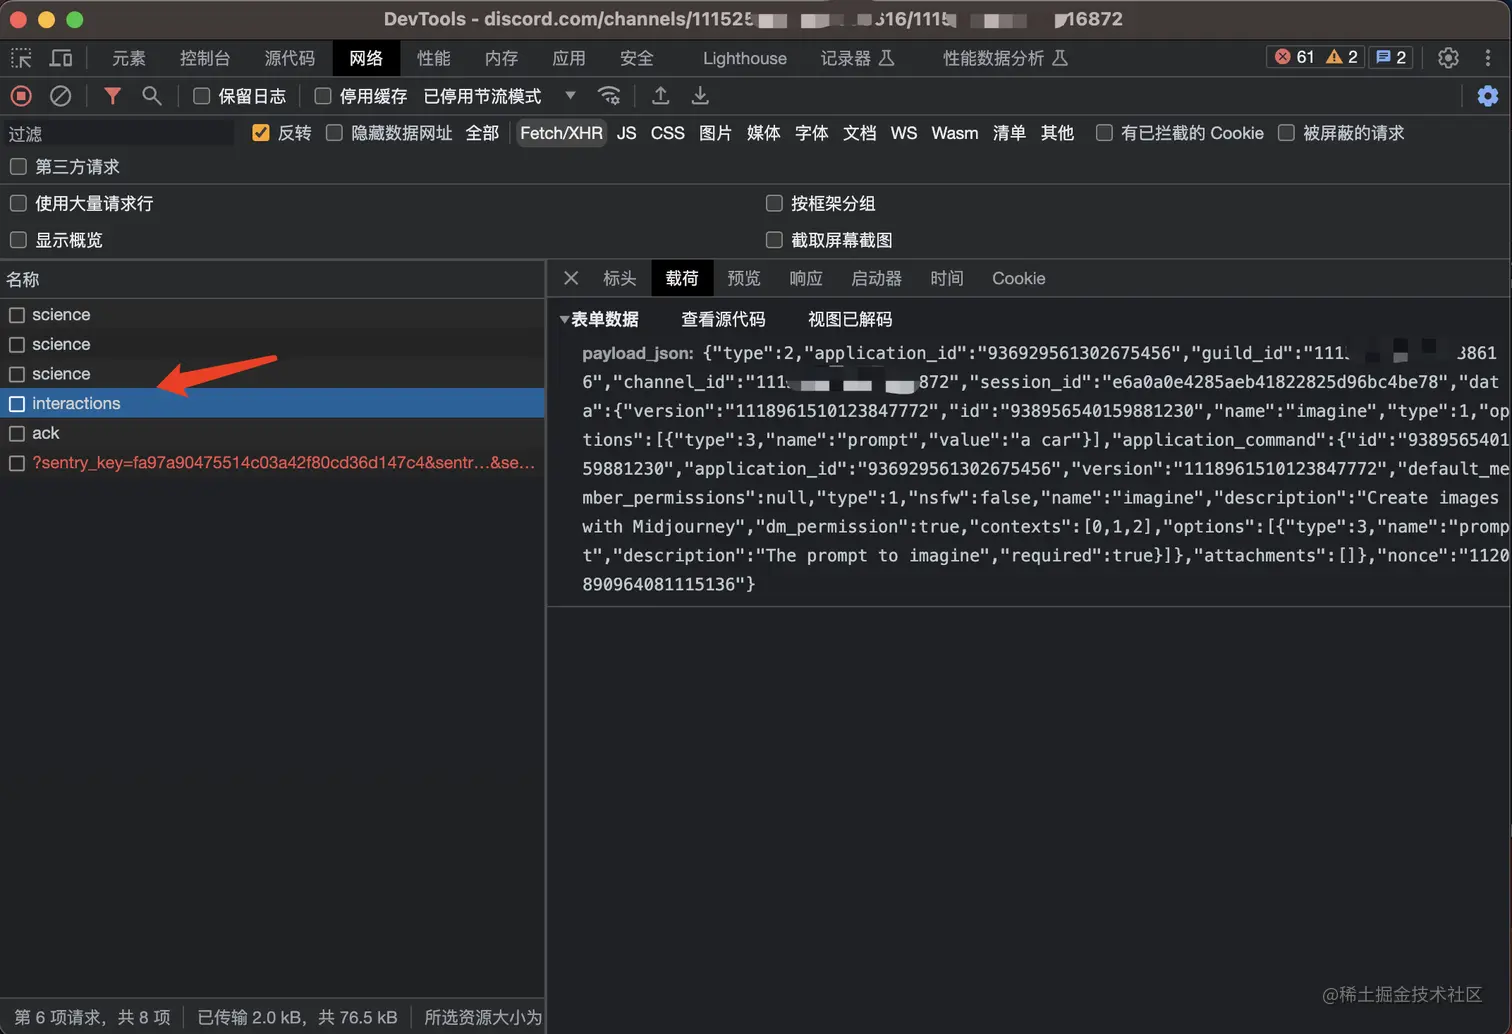Toggle the filter funnel icon
Image resolution: width=1512 pixels, height=1034 pixels.
pyautogui.click(x=113, y=96)
